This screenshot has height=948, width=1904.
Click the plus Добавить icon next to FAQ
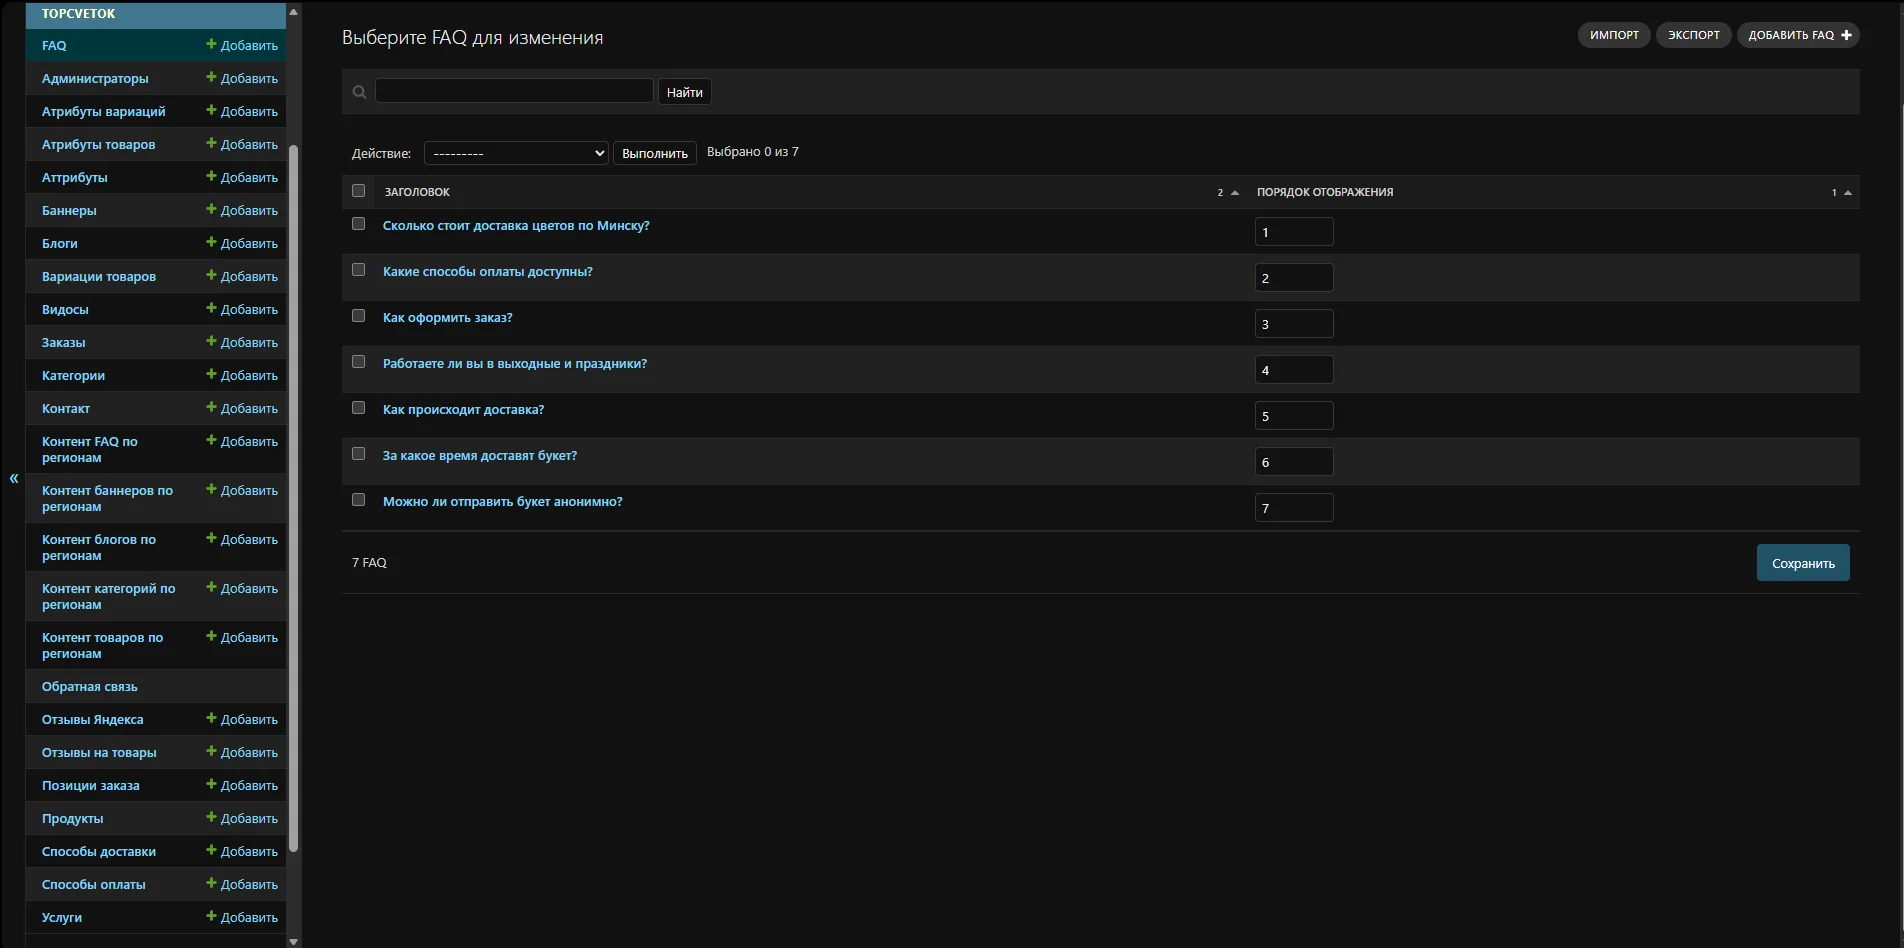tap(211, 44)
